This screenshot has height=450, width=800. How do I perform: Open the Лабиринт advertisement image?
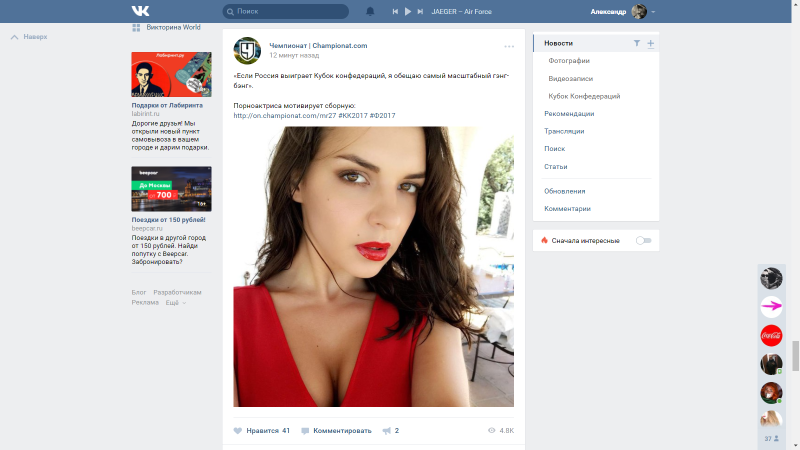tap(171, 74)
